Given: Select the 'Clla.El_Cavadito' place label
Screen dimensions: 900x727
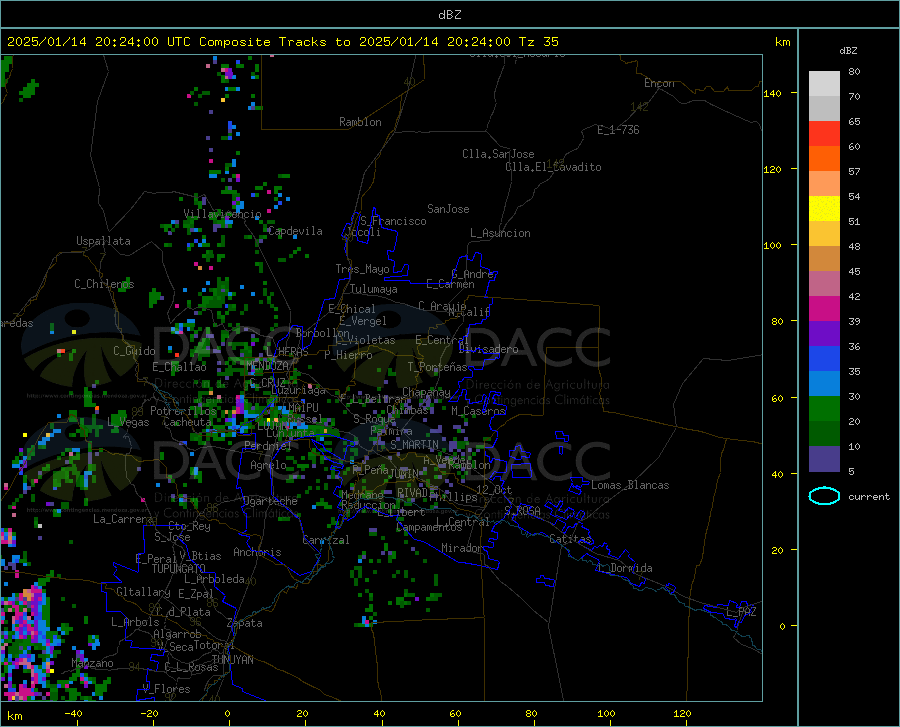Looking at the screenshot, I should 553,167.
